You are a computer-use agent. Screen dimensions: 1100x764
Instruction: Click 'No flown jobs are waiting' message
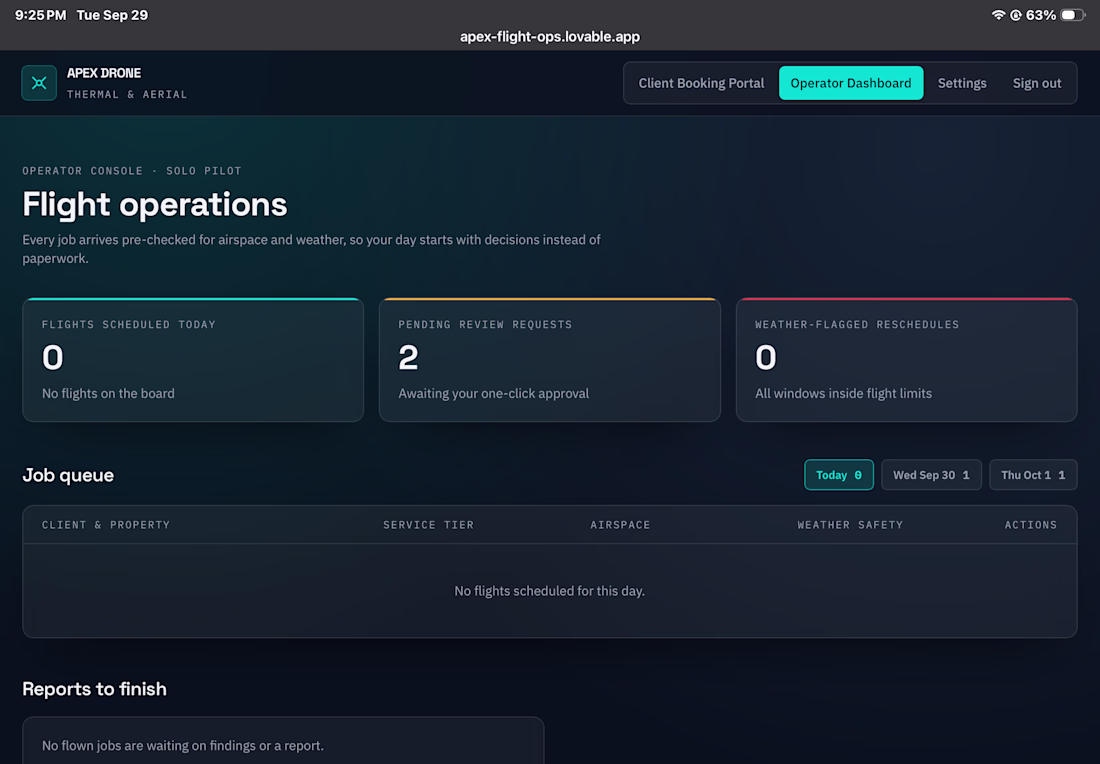(182, 746)
